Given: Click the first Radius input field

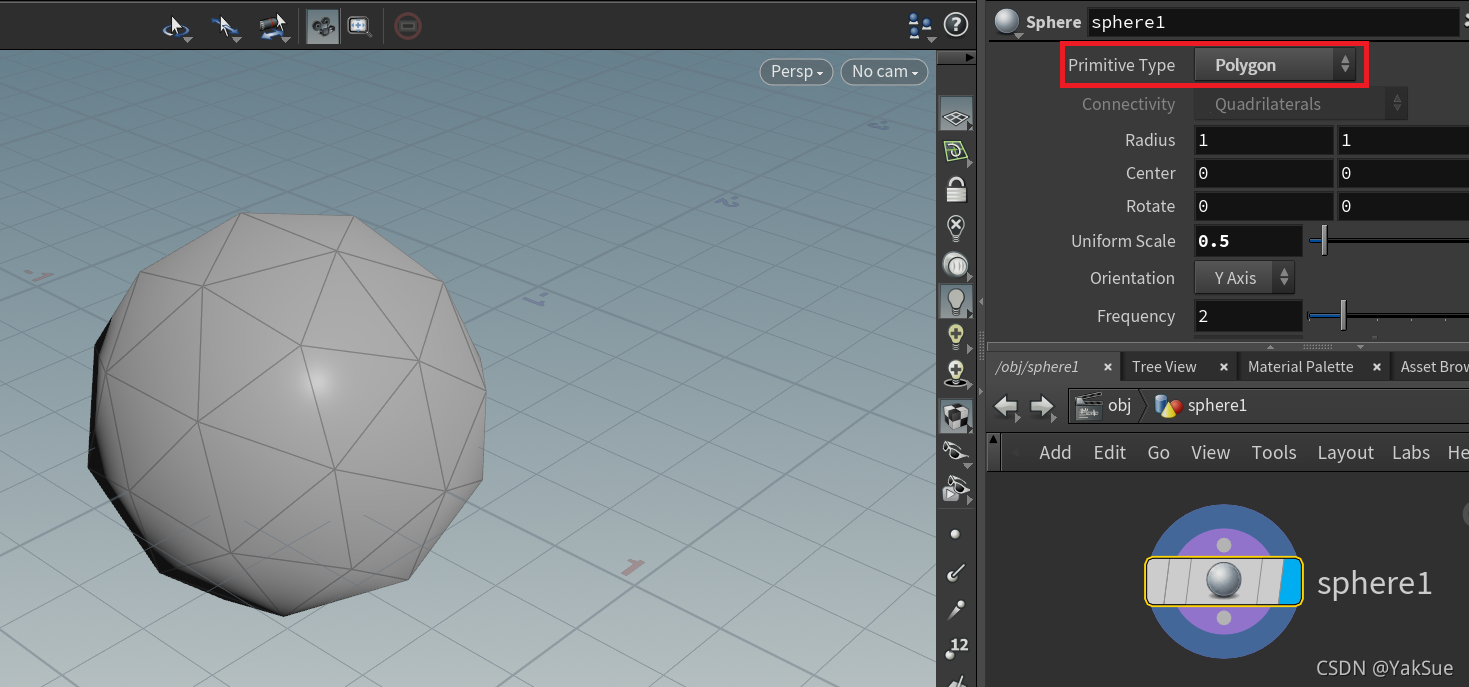Looking at the screenshot, I should pos(1264,140).
